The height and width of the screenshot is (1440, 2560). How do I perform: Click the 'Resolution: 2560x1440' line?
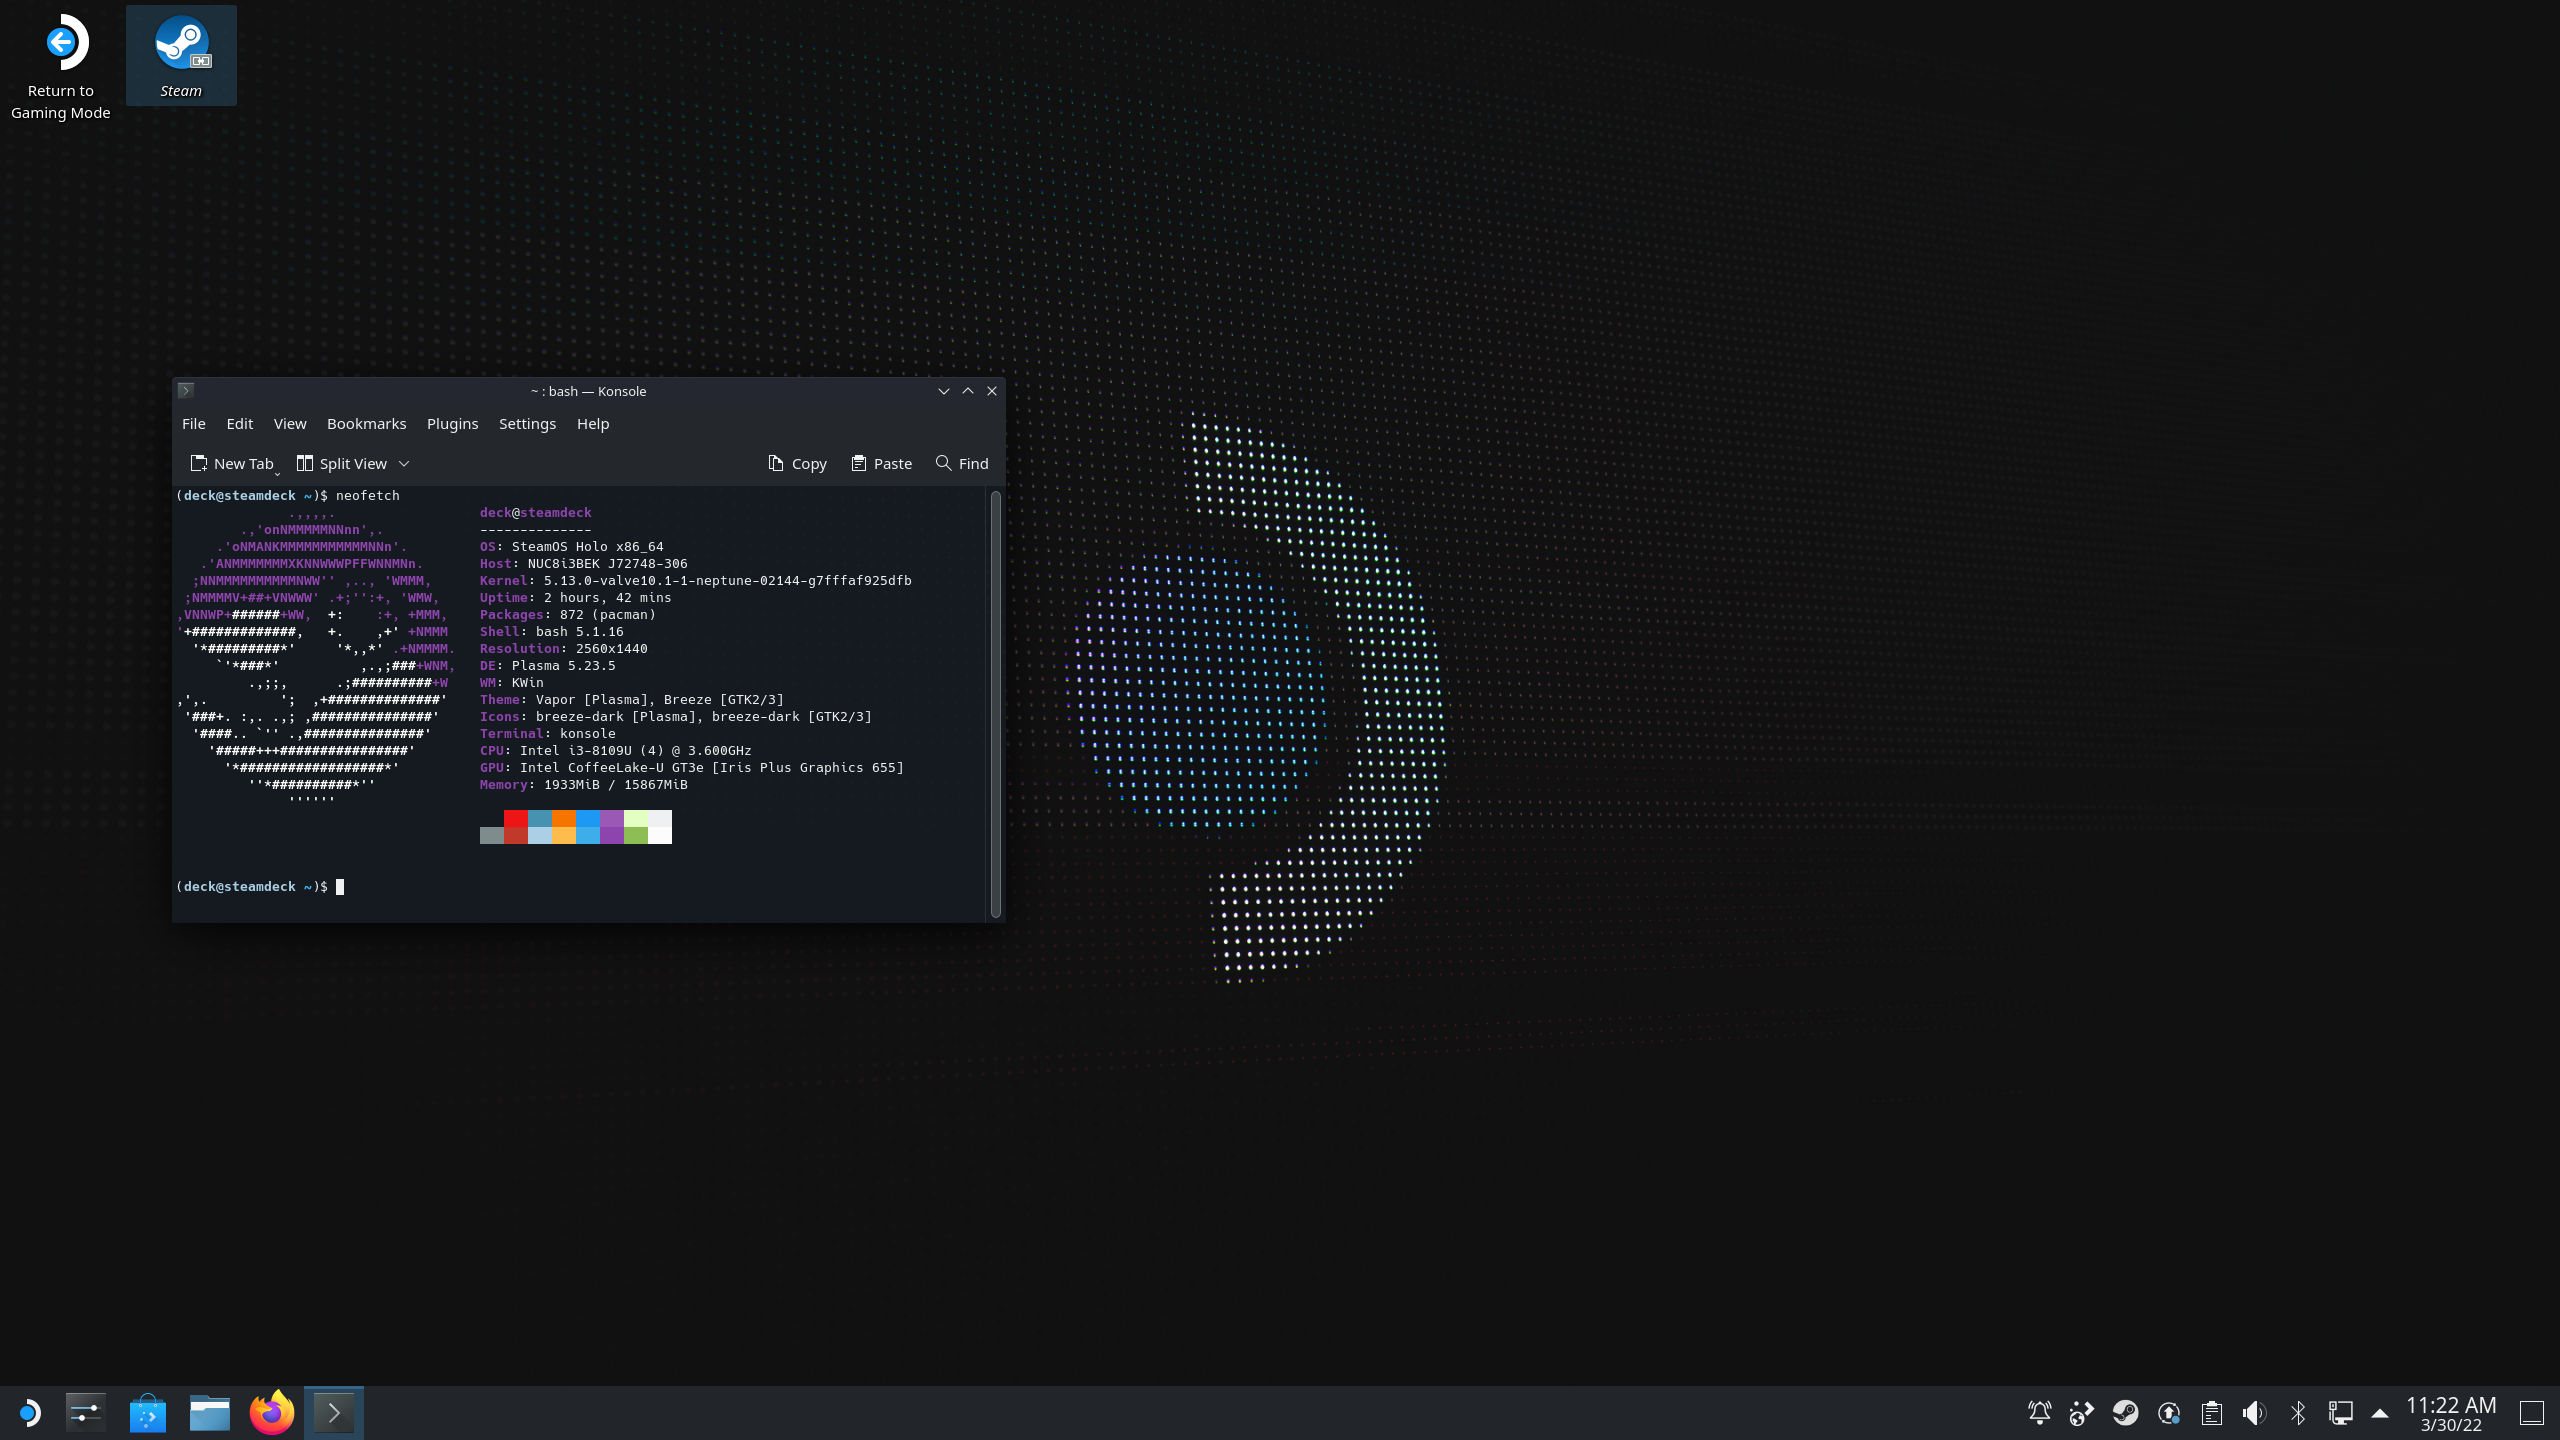tap(564, 649)
